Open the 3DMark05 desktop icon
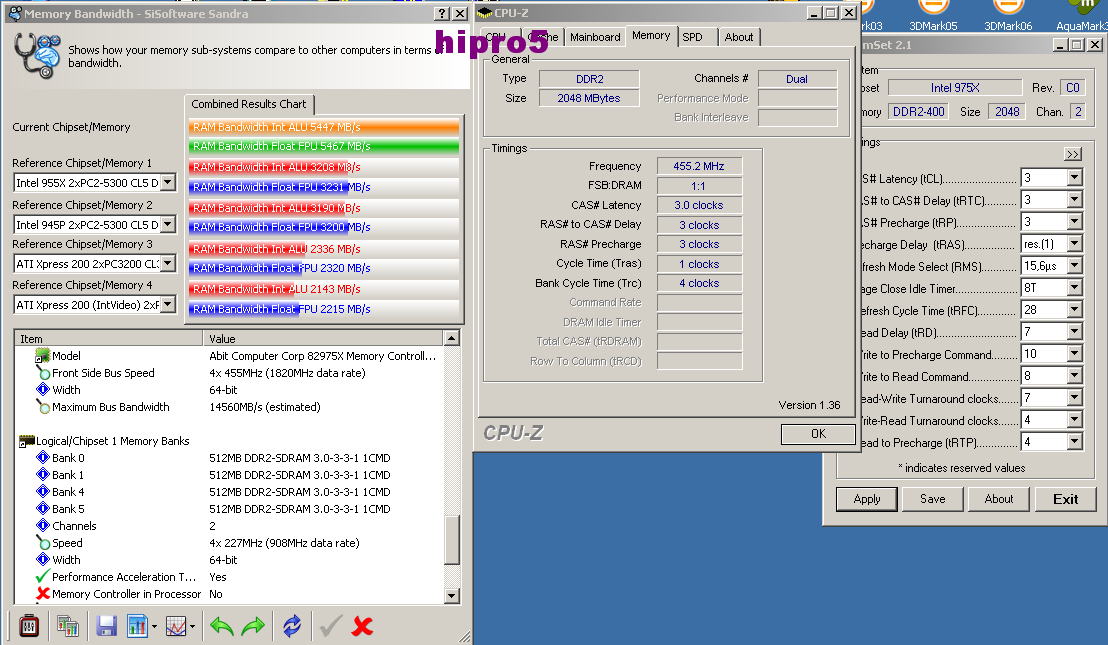The height and width of the screenshot is (645, 1108). tap(933, 16)
